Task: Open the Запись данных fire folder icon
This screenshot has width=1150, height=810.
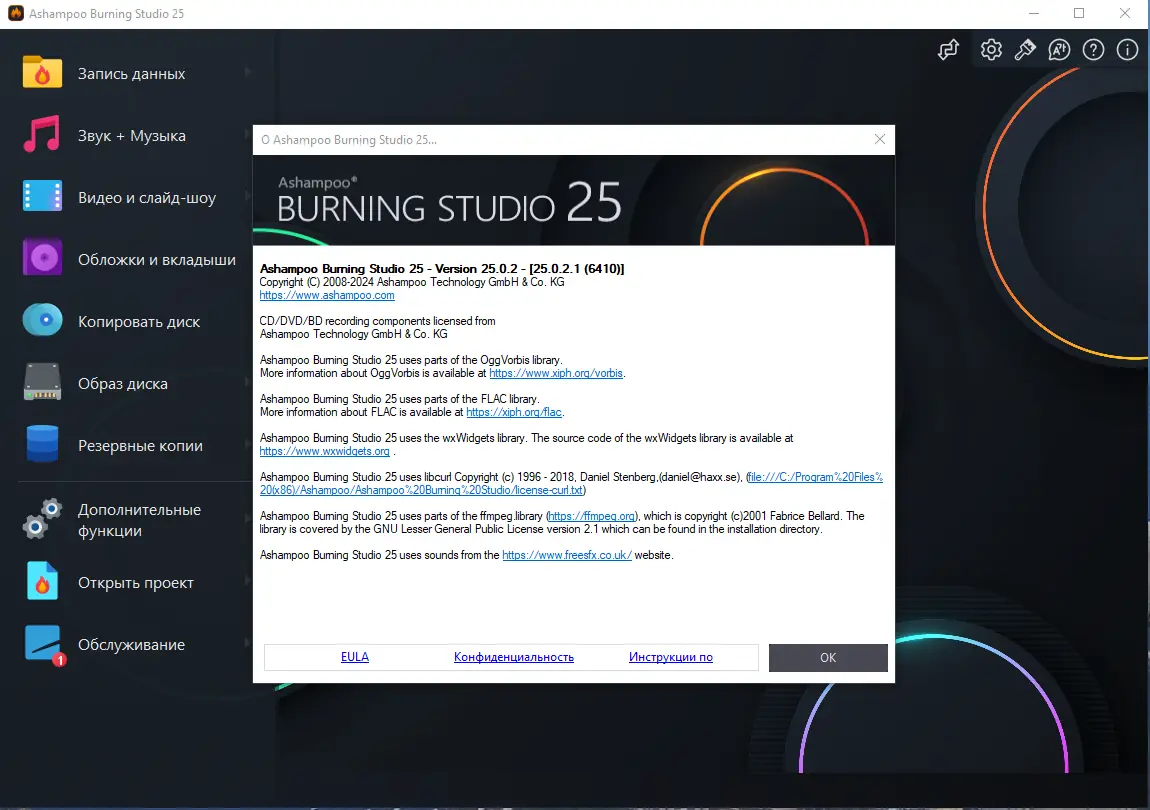Action: point(42,73)
